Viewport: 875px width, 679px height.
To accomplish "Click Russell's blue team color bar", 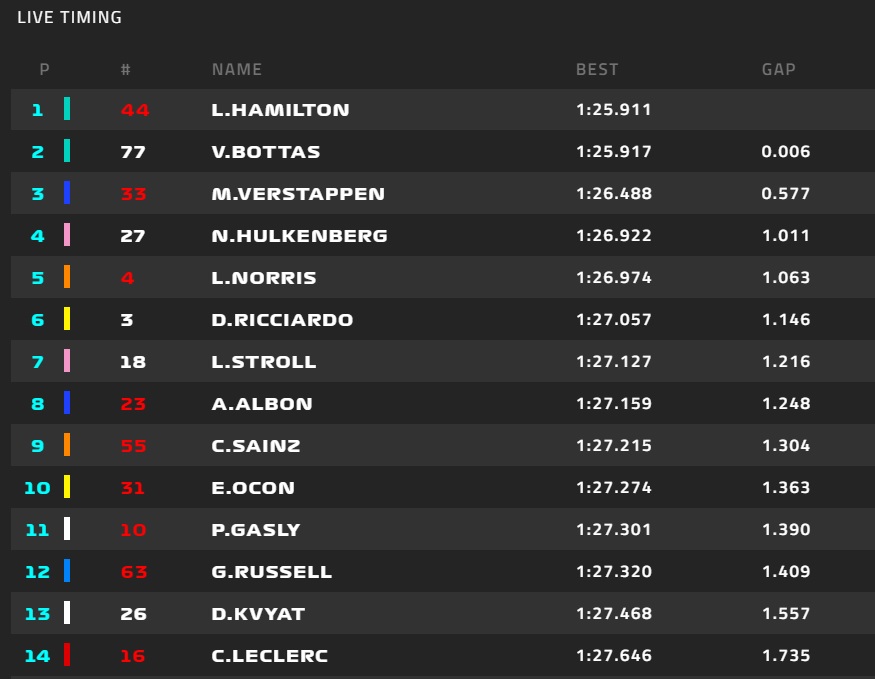I will 67,571.
